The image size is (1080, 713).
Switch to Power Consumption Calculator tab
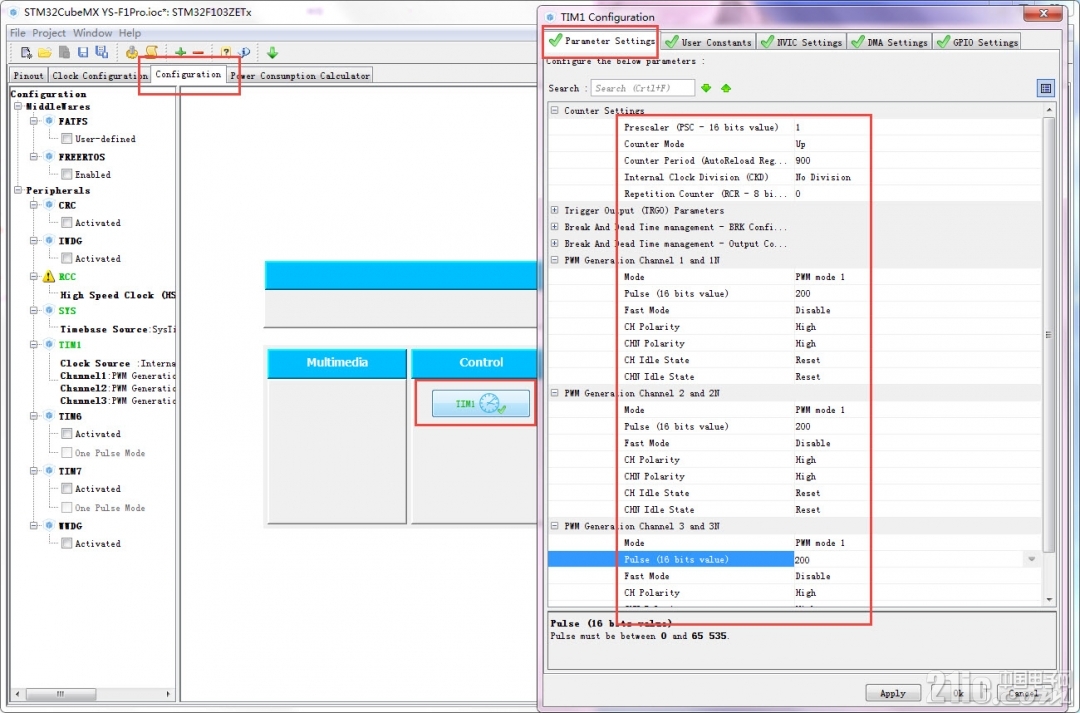click(x=300, y=76)
